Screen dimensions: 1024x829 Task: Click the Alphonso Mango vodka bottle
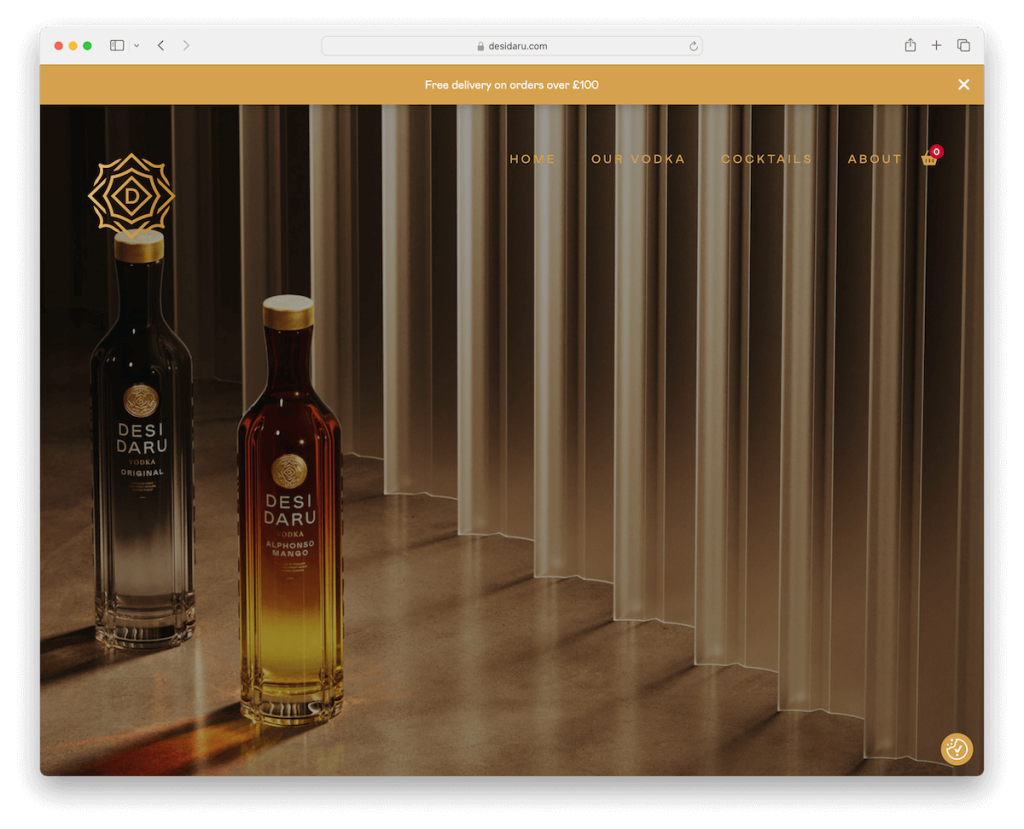click(x=289, y=510)
